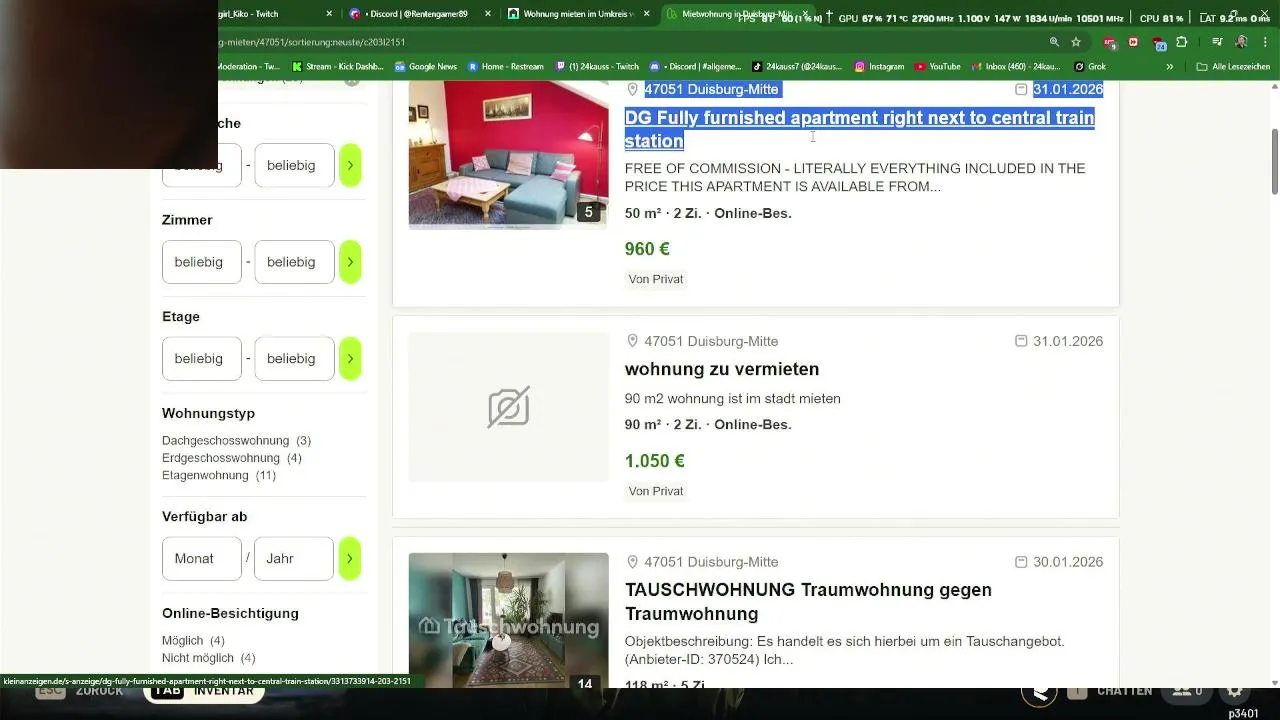
Task: Open Home - Restream bookmark
Action: pyautogui.click(x=506, y=66)
